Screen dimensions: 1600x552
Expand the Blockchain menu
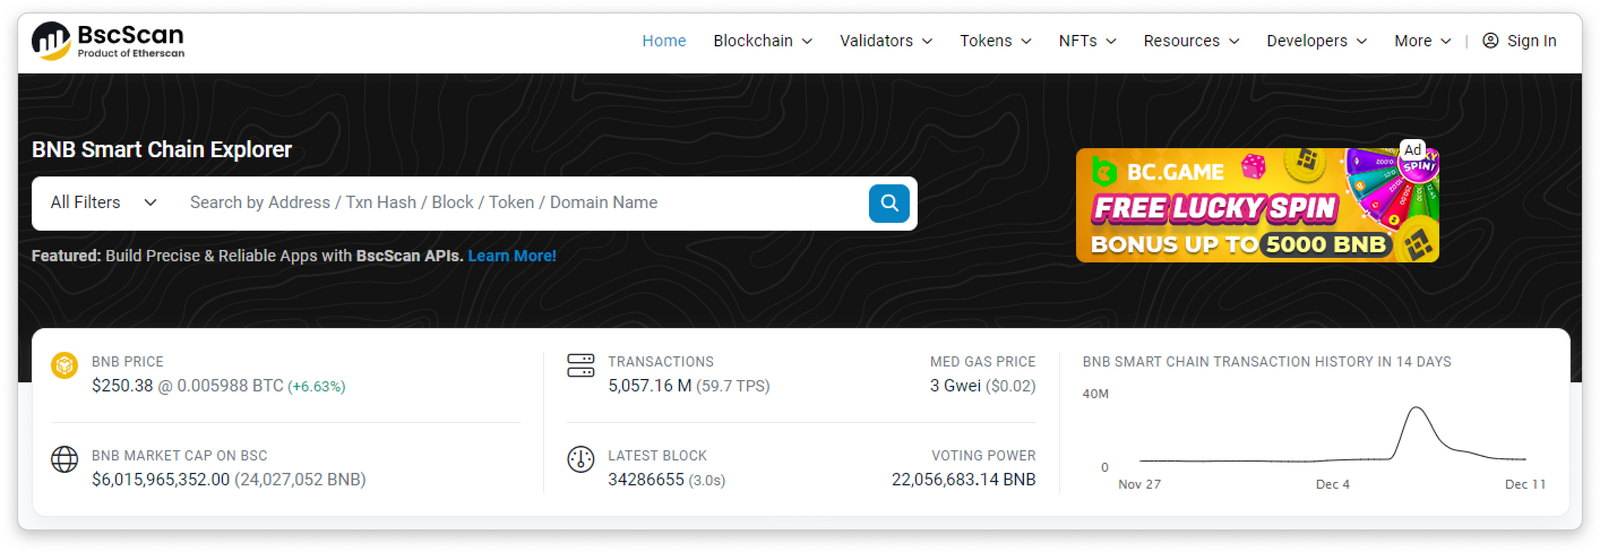pos(763,41)
